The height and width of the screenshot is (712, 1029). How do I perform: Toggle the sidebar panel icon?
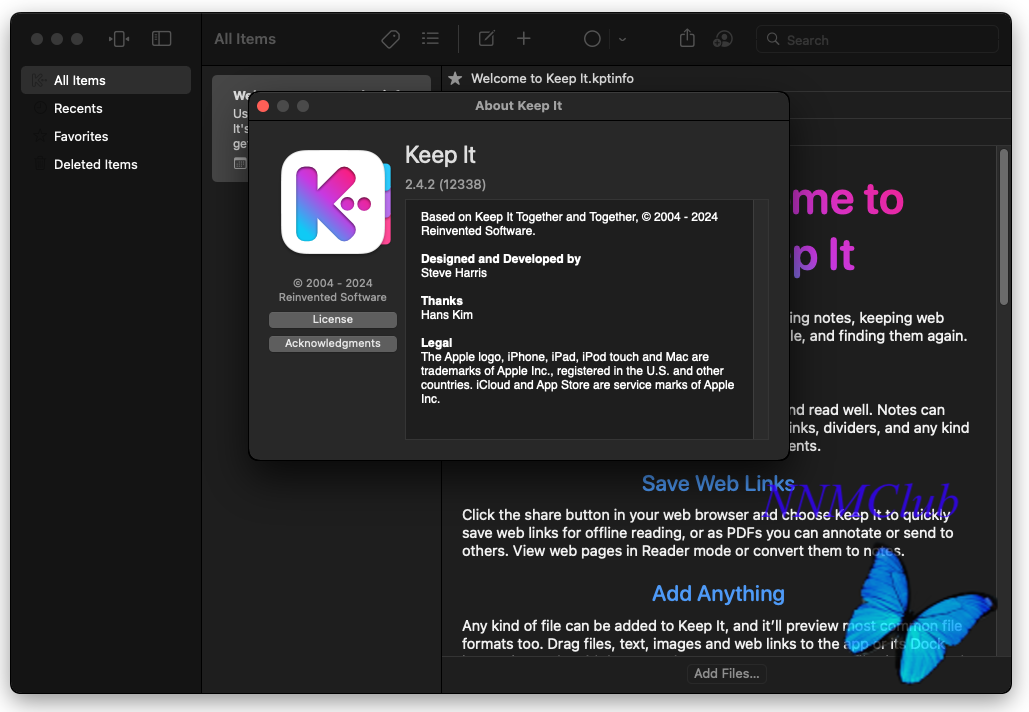161,39
